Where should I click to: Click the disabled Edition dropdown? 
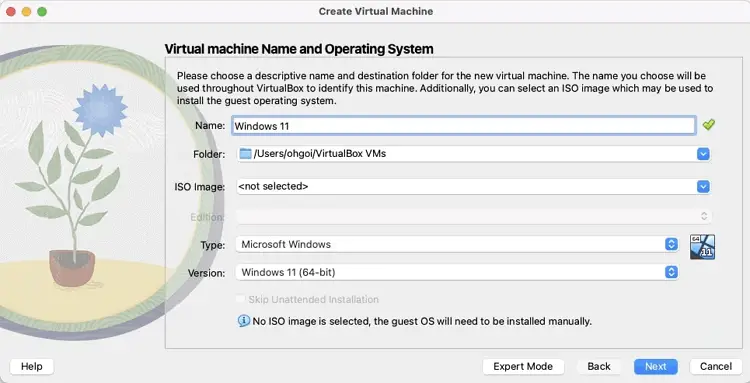click(474, 216)
